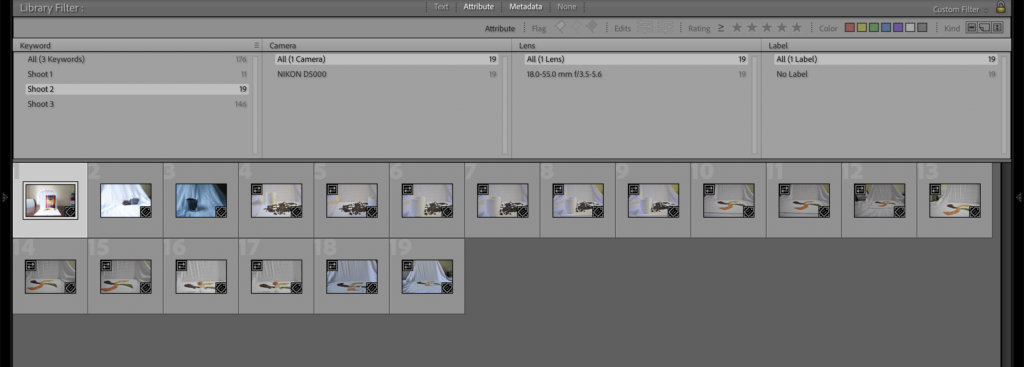Click the rating greater-than-or-equal symbol
Image resolution: width=1024 pixels, height=367 pixels.
(x=721, y=28)
